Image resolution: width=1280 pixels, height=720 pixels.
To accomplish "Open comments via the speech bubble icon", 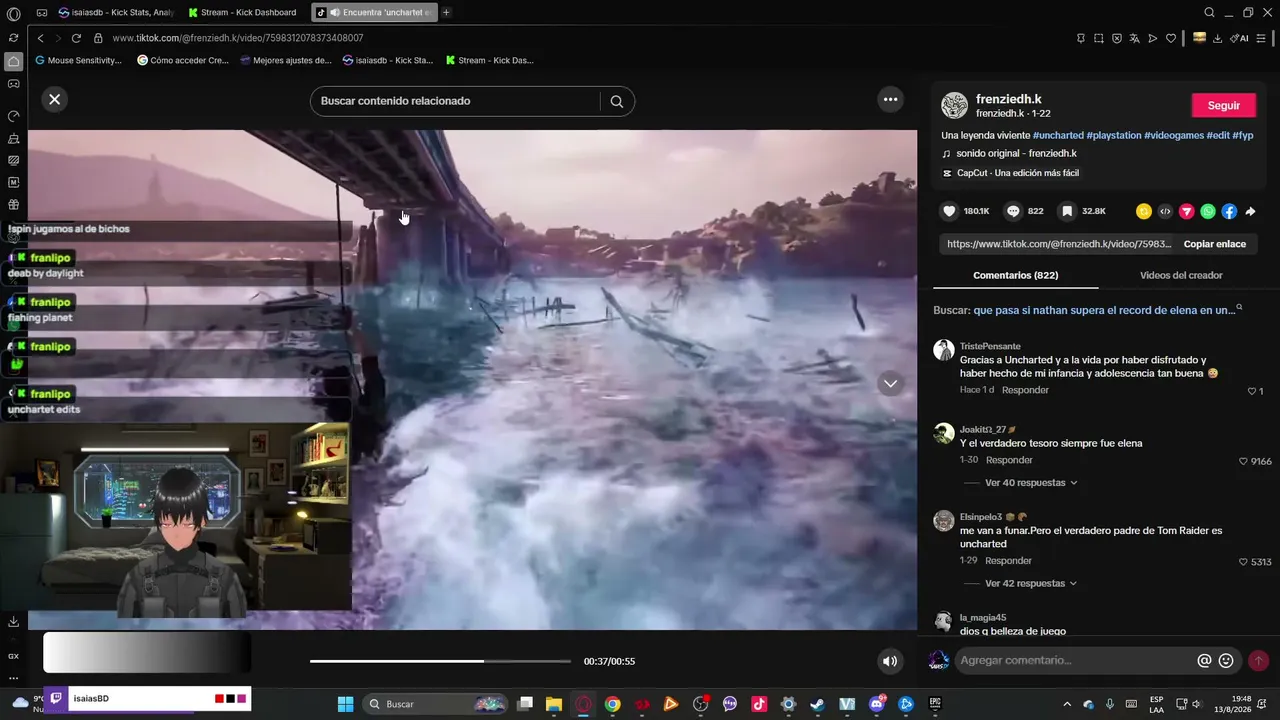I will pyautogui.click(x=1013, y=211).
